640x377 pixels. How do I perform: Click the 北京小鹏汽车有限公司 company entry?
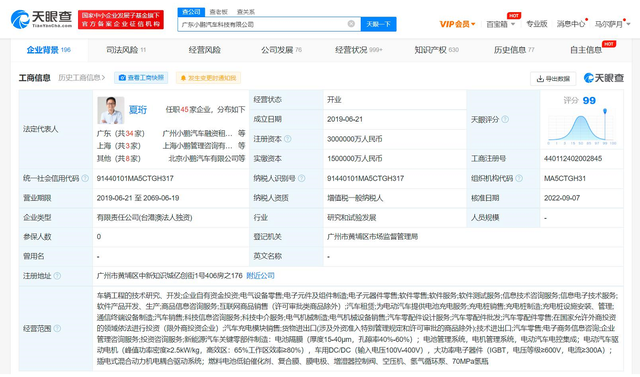tap(203, 158)
